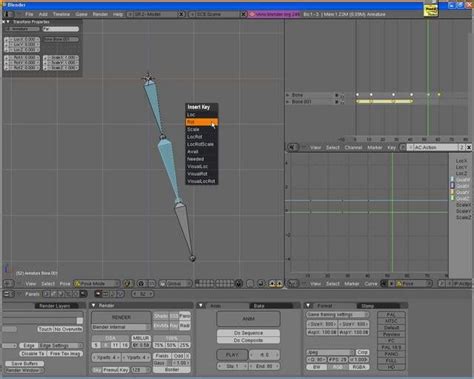Open the Pose Mode dropdown
Image resolution: width=474 pixels, height=379 pixels.
[x=97, y=284]
